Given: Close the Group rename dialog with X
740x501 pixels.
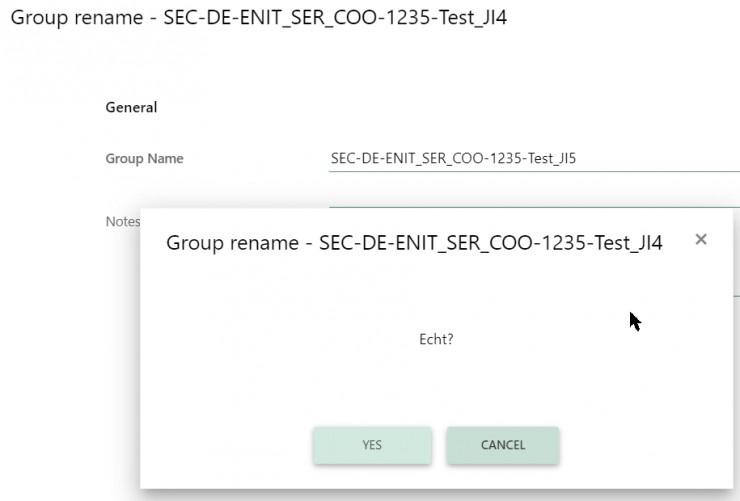Looking at the screenshot, I should (x=701, y=240).
